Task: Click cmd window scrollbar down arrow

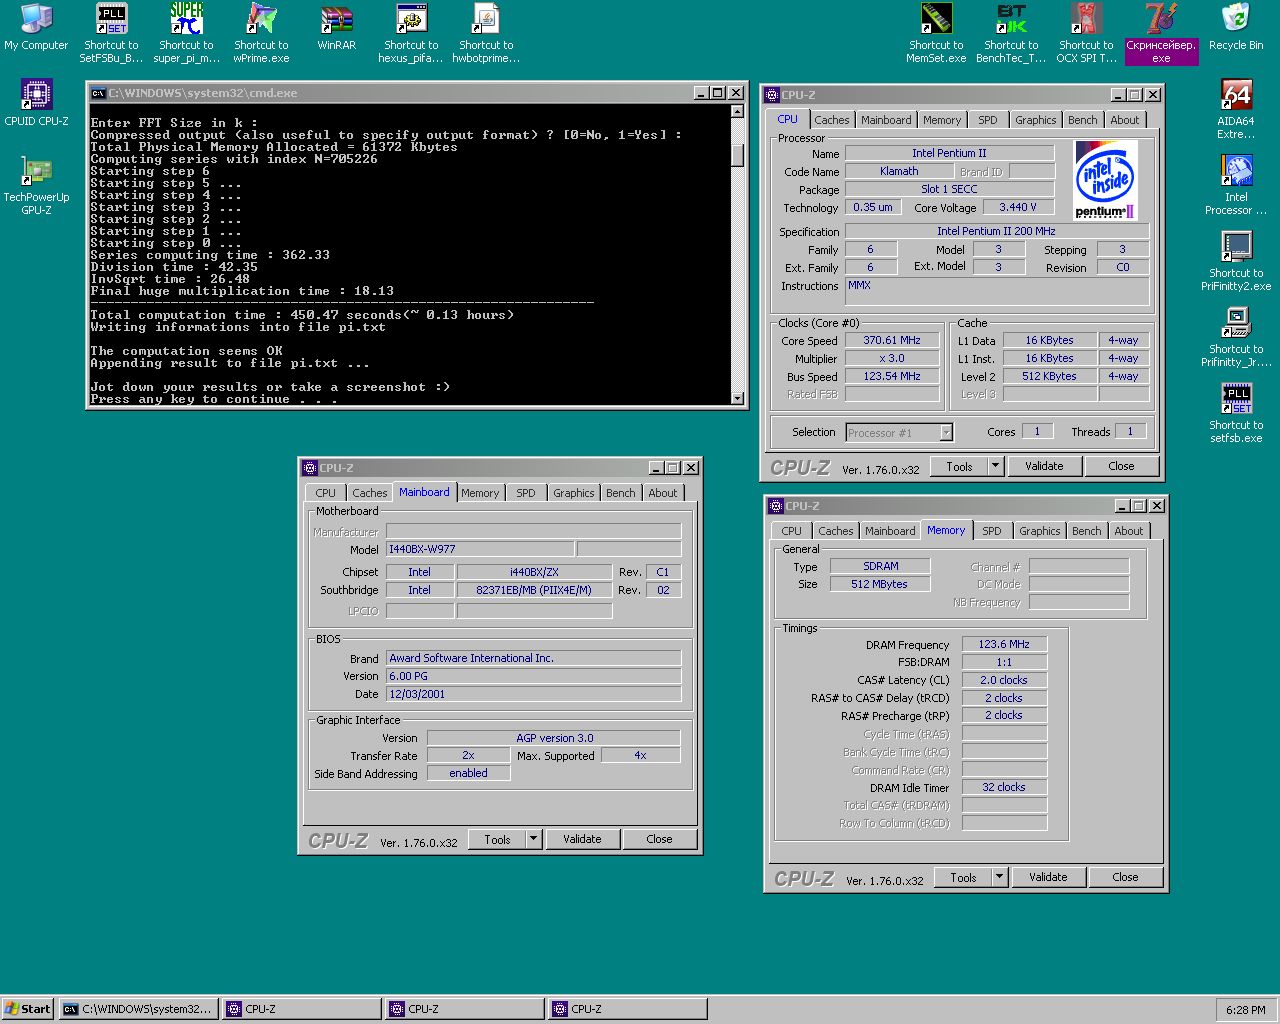Action: tap(738, 398)
